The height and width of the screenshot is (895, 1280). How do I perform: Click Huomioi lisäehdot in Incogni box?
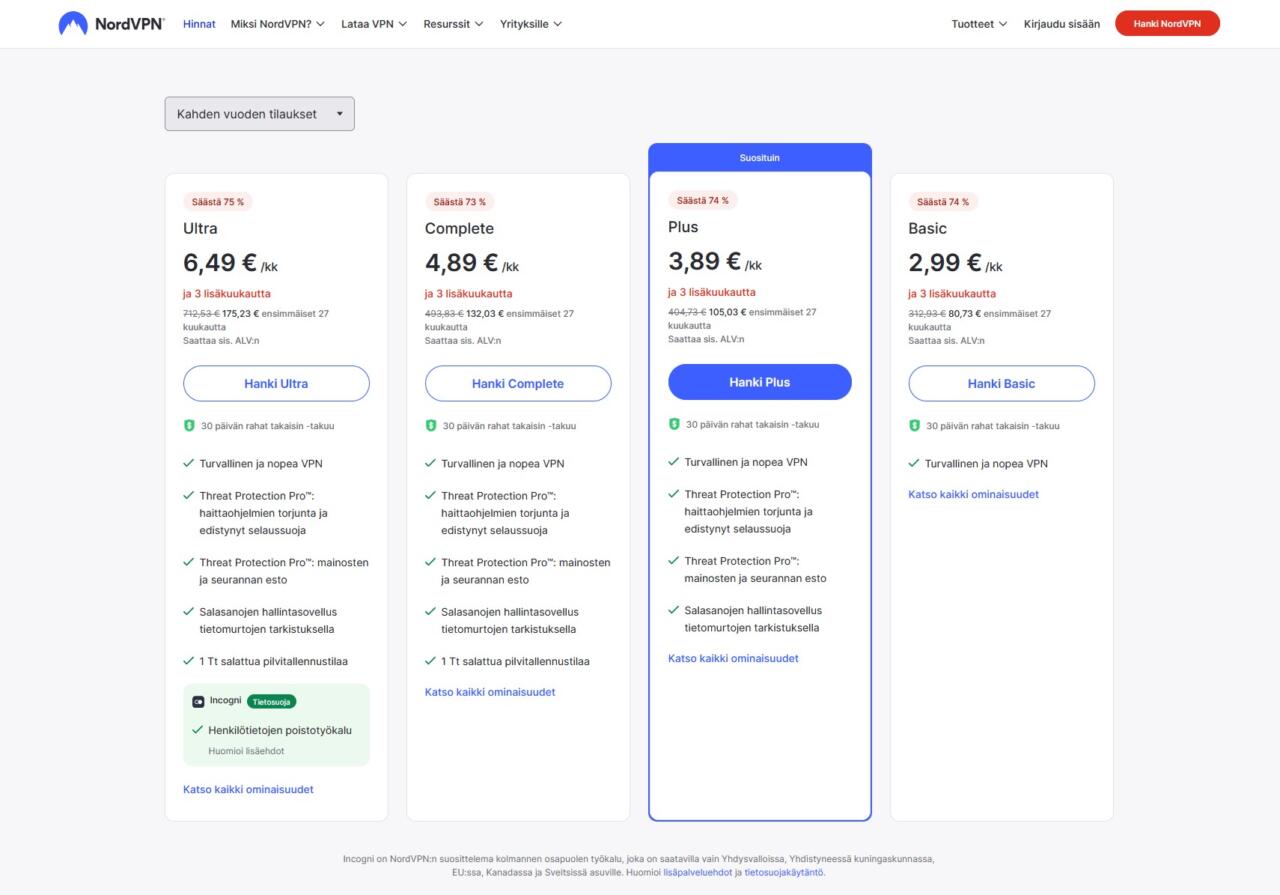click(246, 750)
